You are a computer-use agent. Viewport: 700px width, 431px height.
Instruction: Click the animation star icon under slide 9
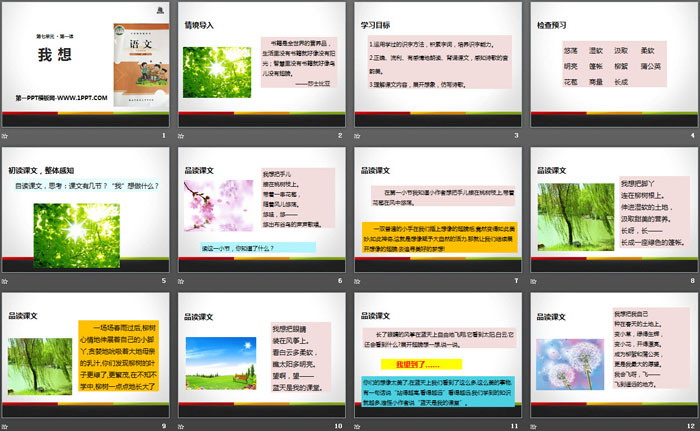4,427
